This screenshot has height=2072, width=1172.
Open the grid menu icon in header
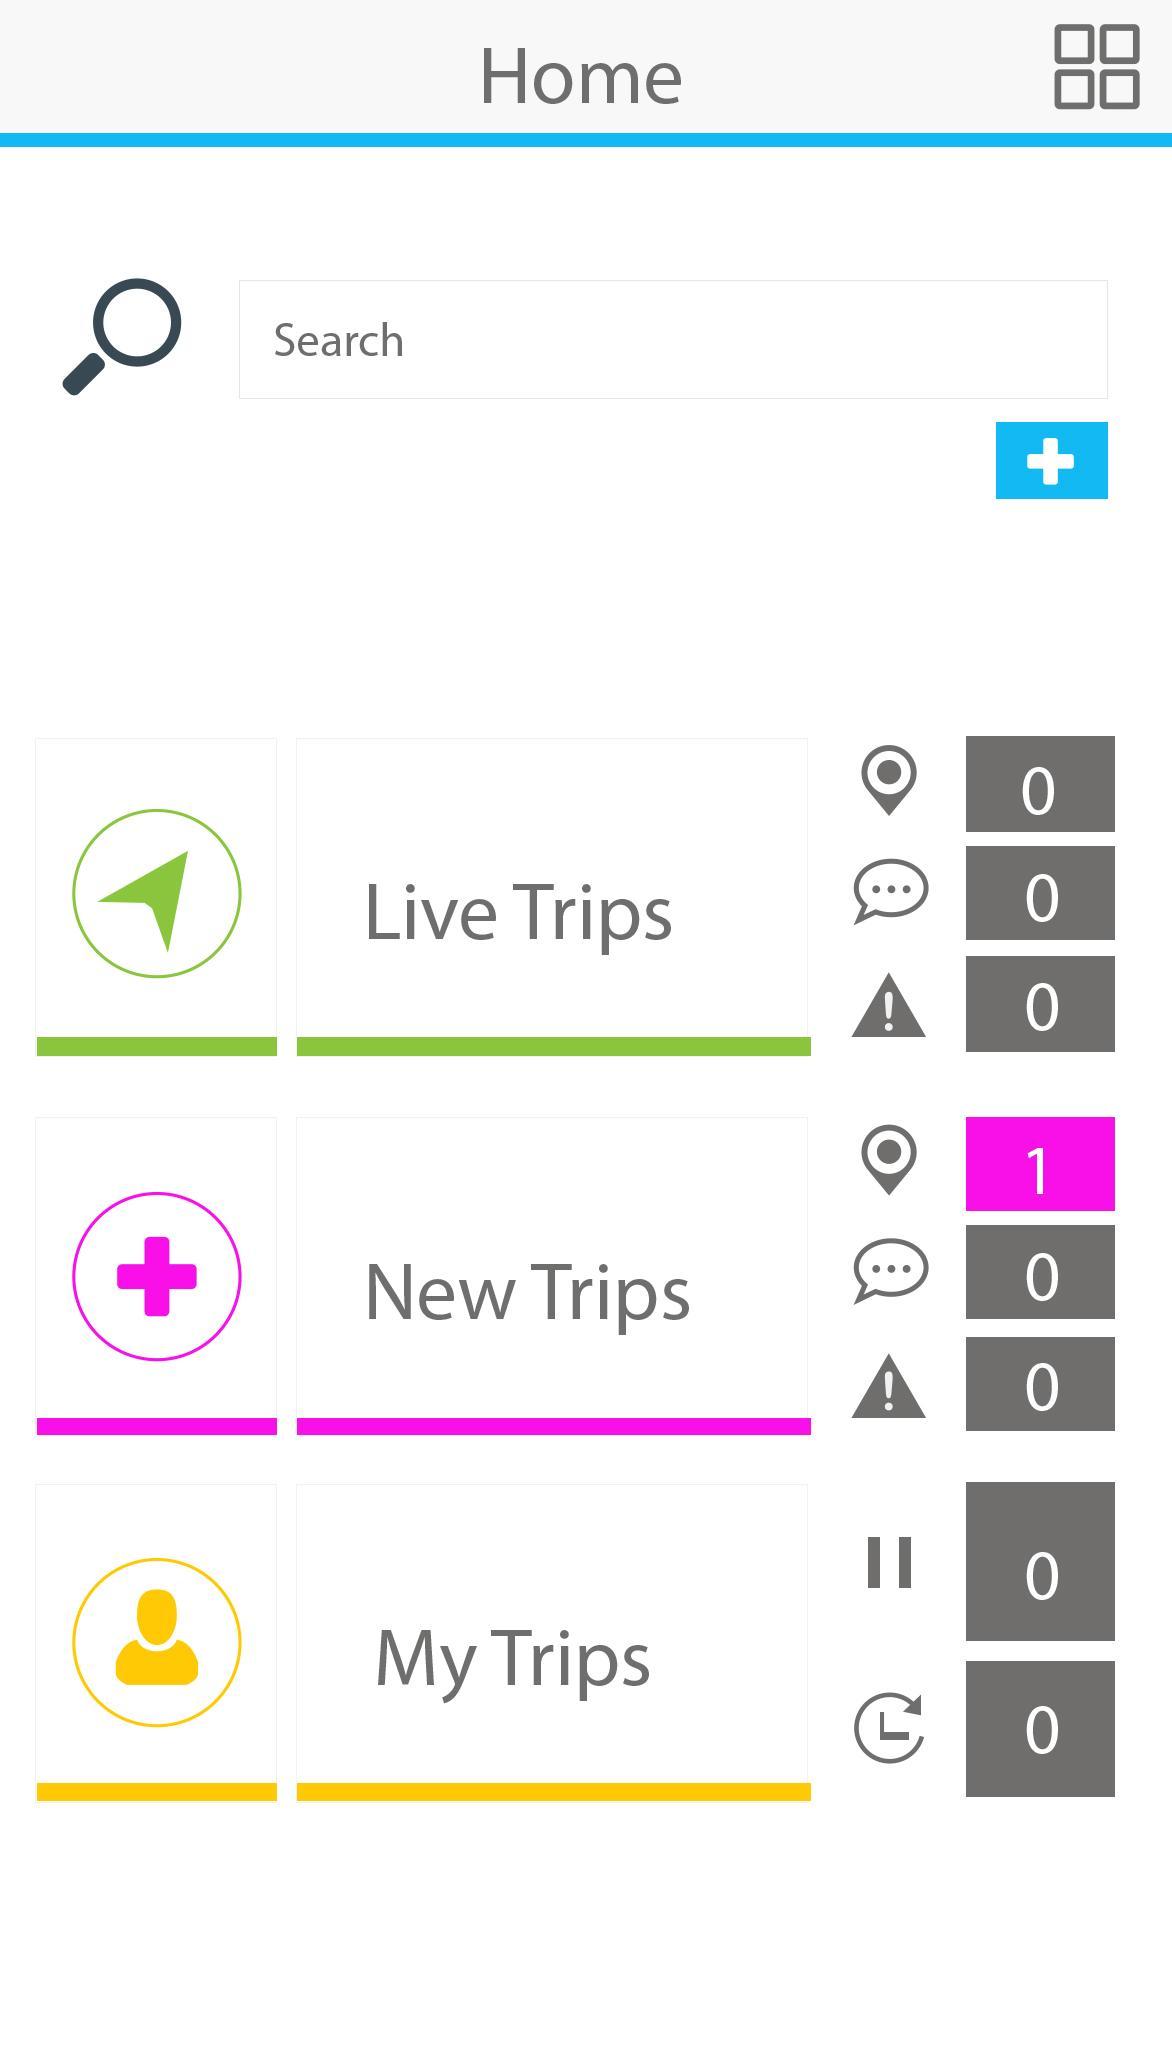(1096, 67)
